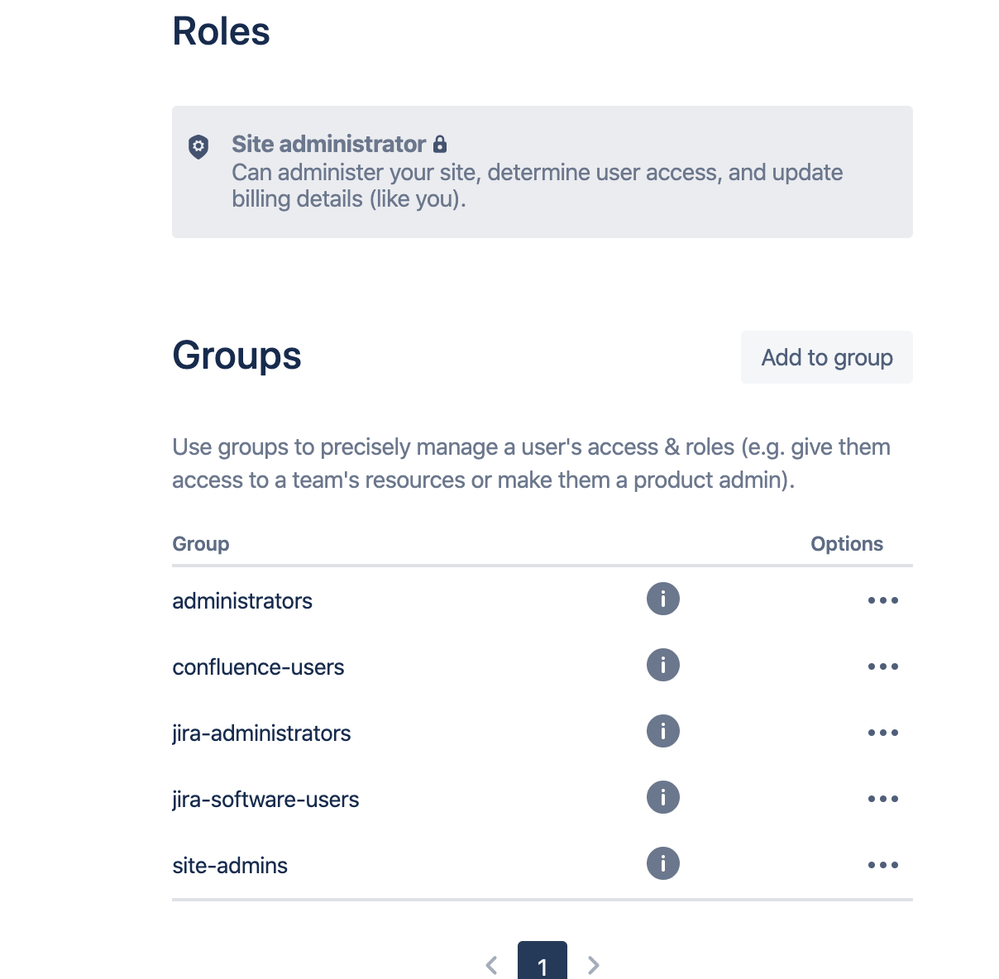The width and height of the screenshot is (999, 979).
Task: Open more options for site-admins
Action: [x=882, y=865]
